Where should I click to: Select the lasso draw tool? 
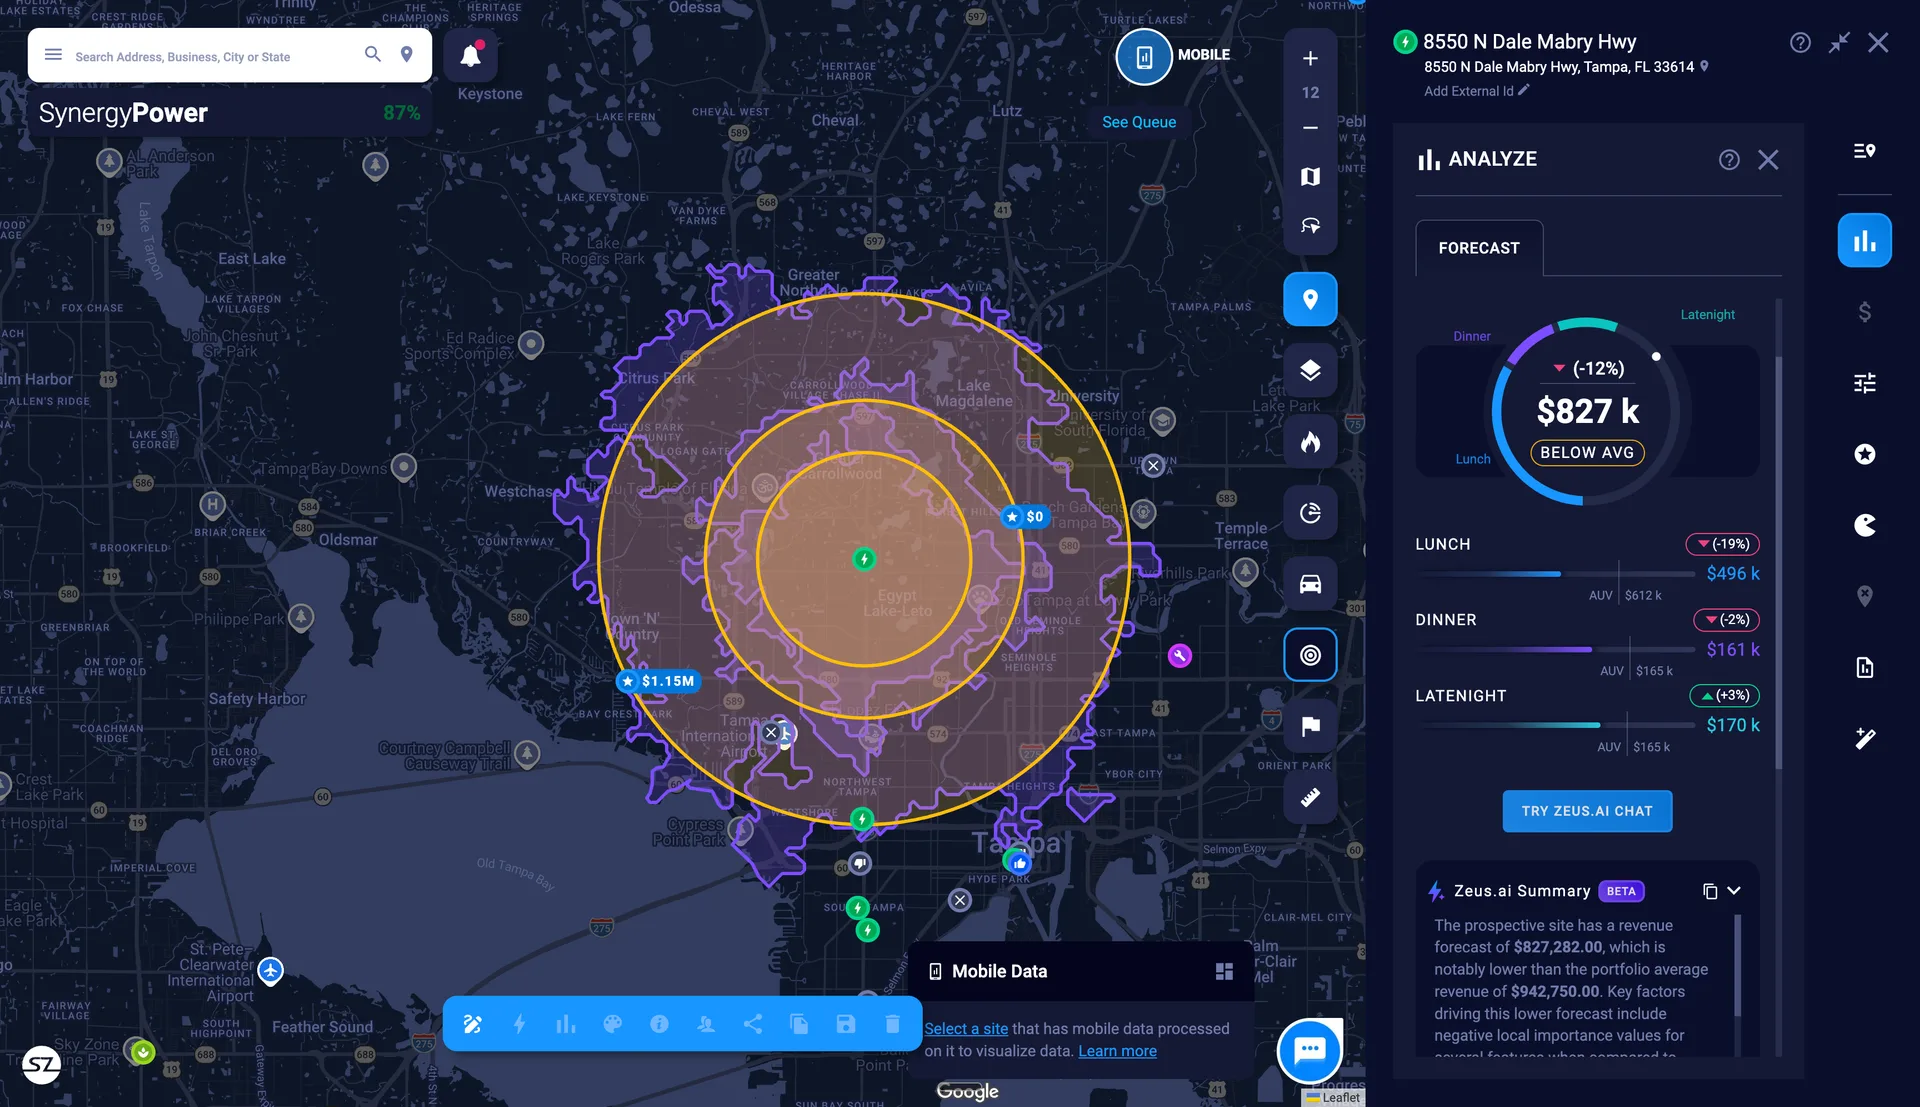point(1310,226)
